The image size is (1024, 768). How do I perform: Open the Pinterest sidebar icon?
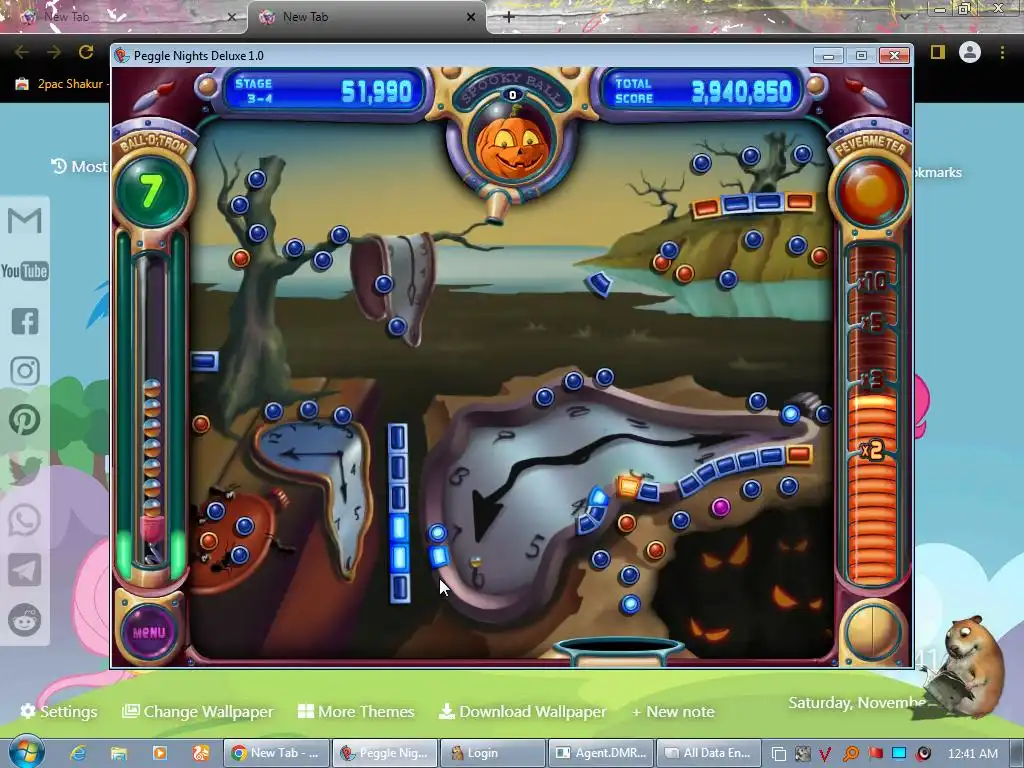[25, 420]
